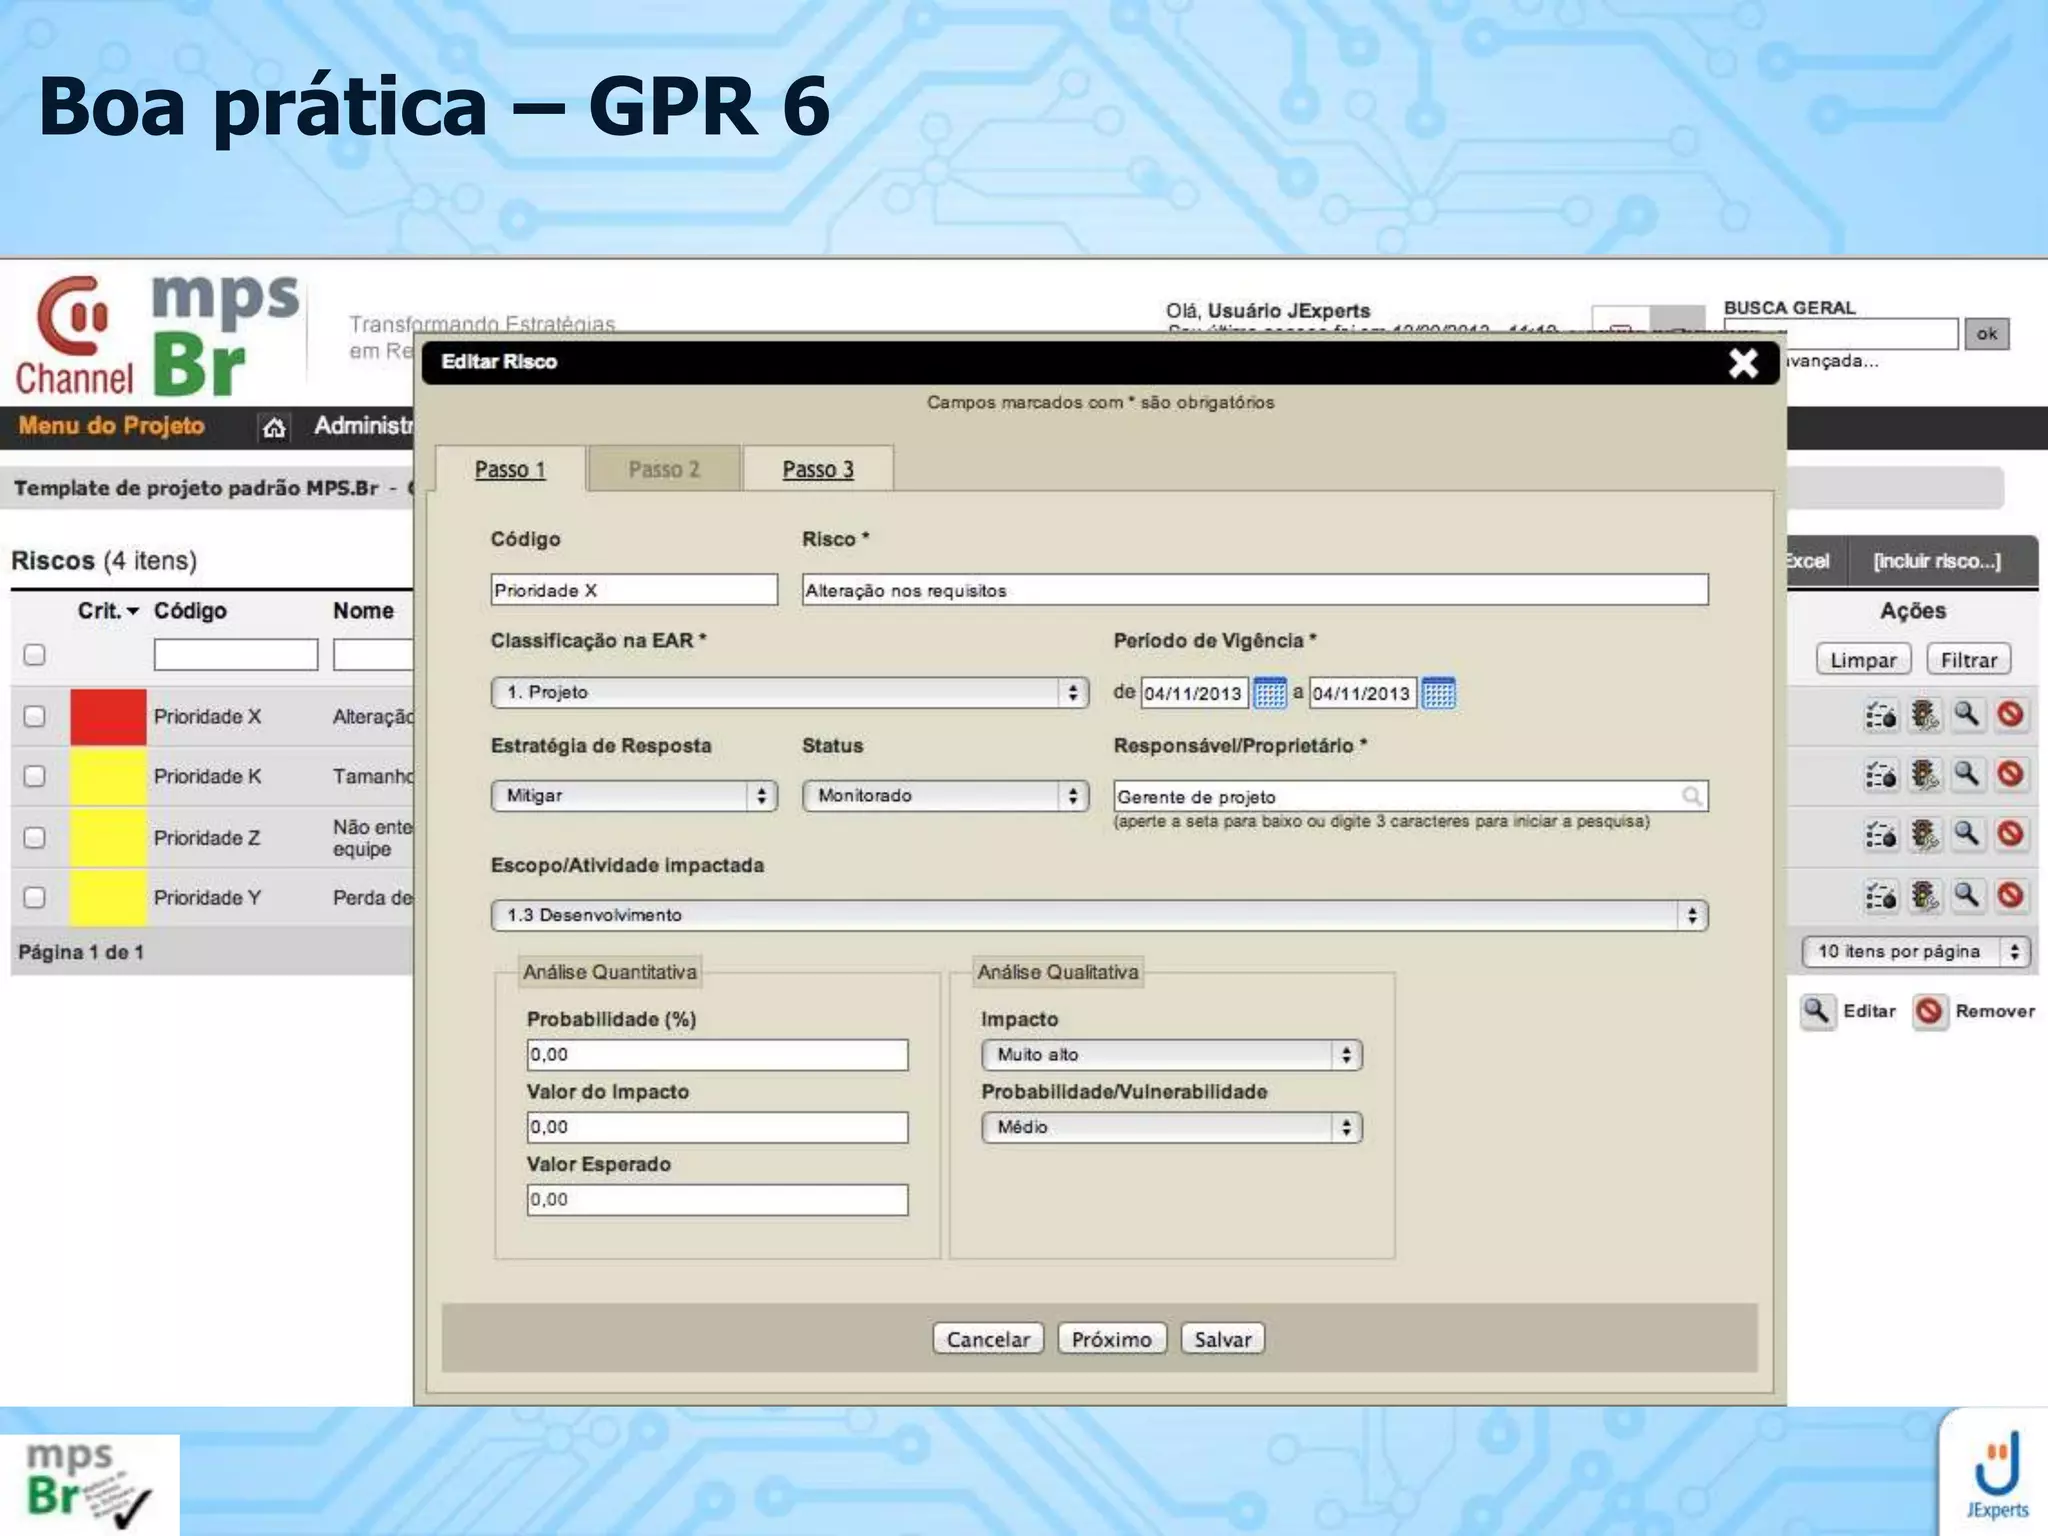Image resolution: width=2048 pixels, height=1536 pixels.
Task: Check the Prioridade X row checkbox
Action: [35, 716]
